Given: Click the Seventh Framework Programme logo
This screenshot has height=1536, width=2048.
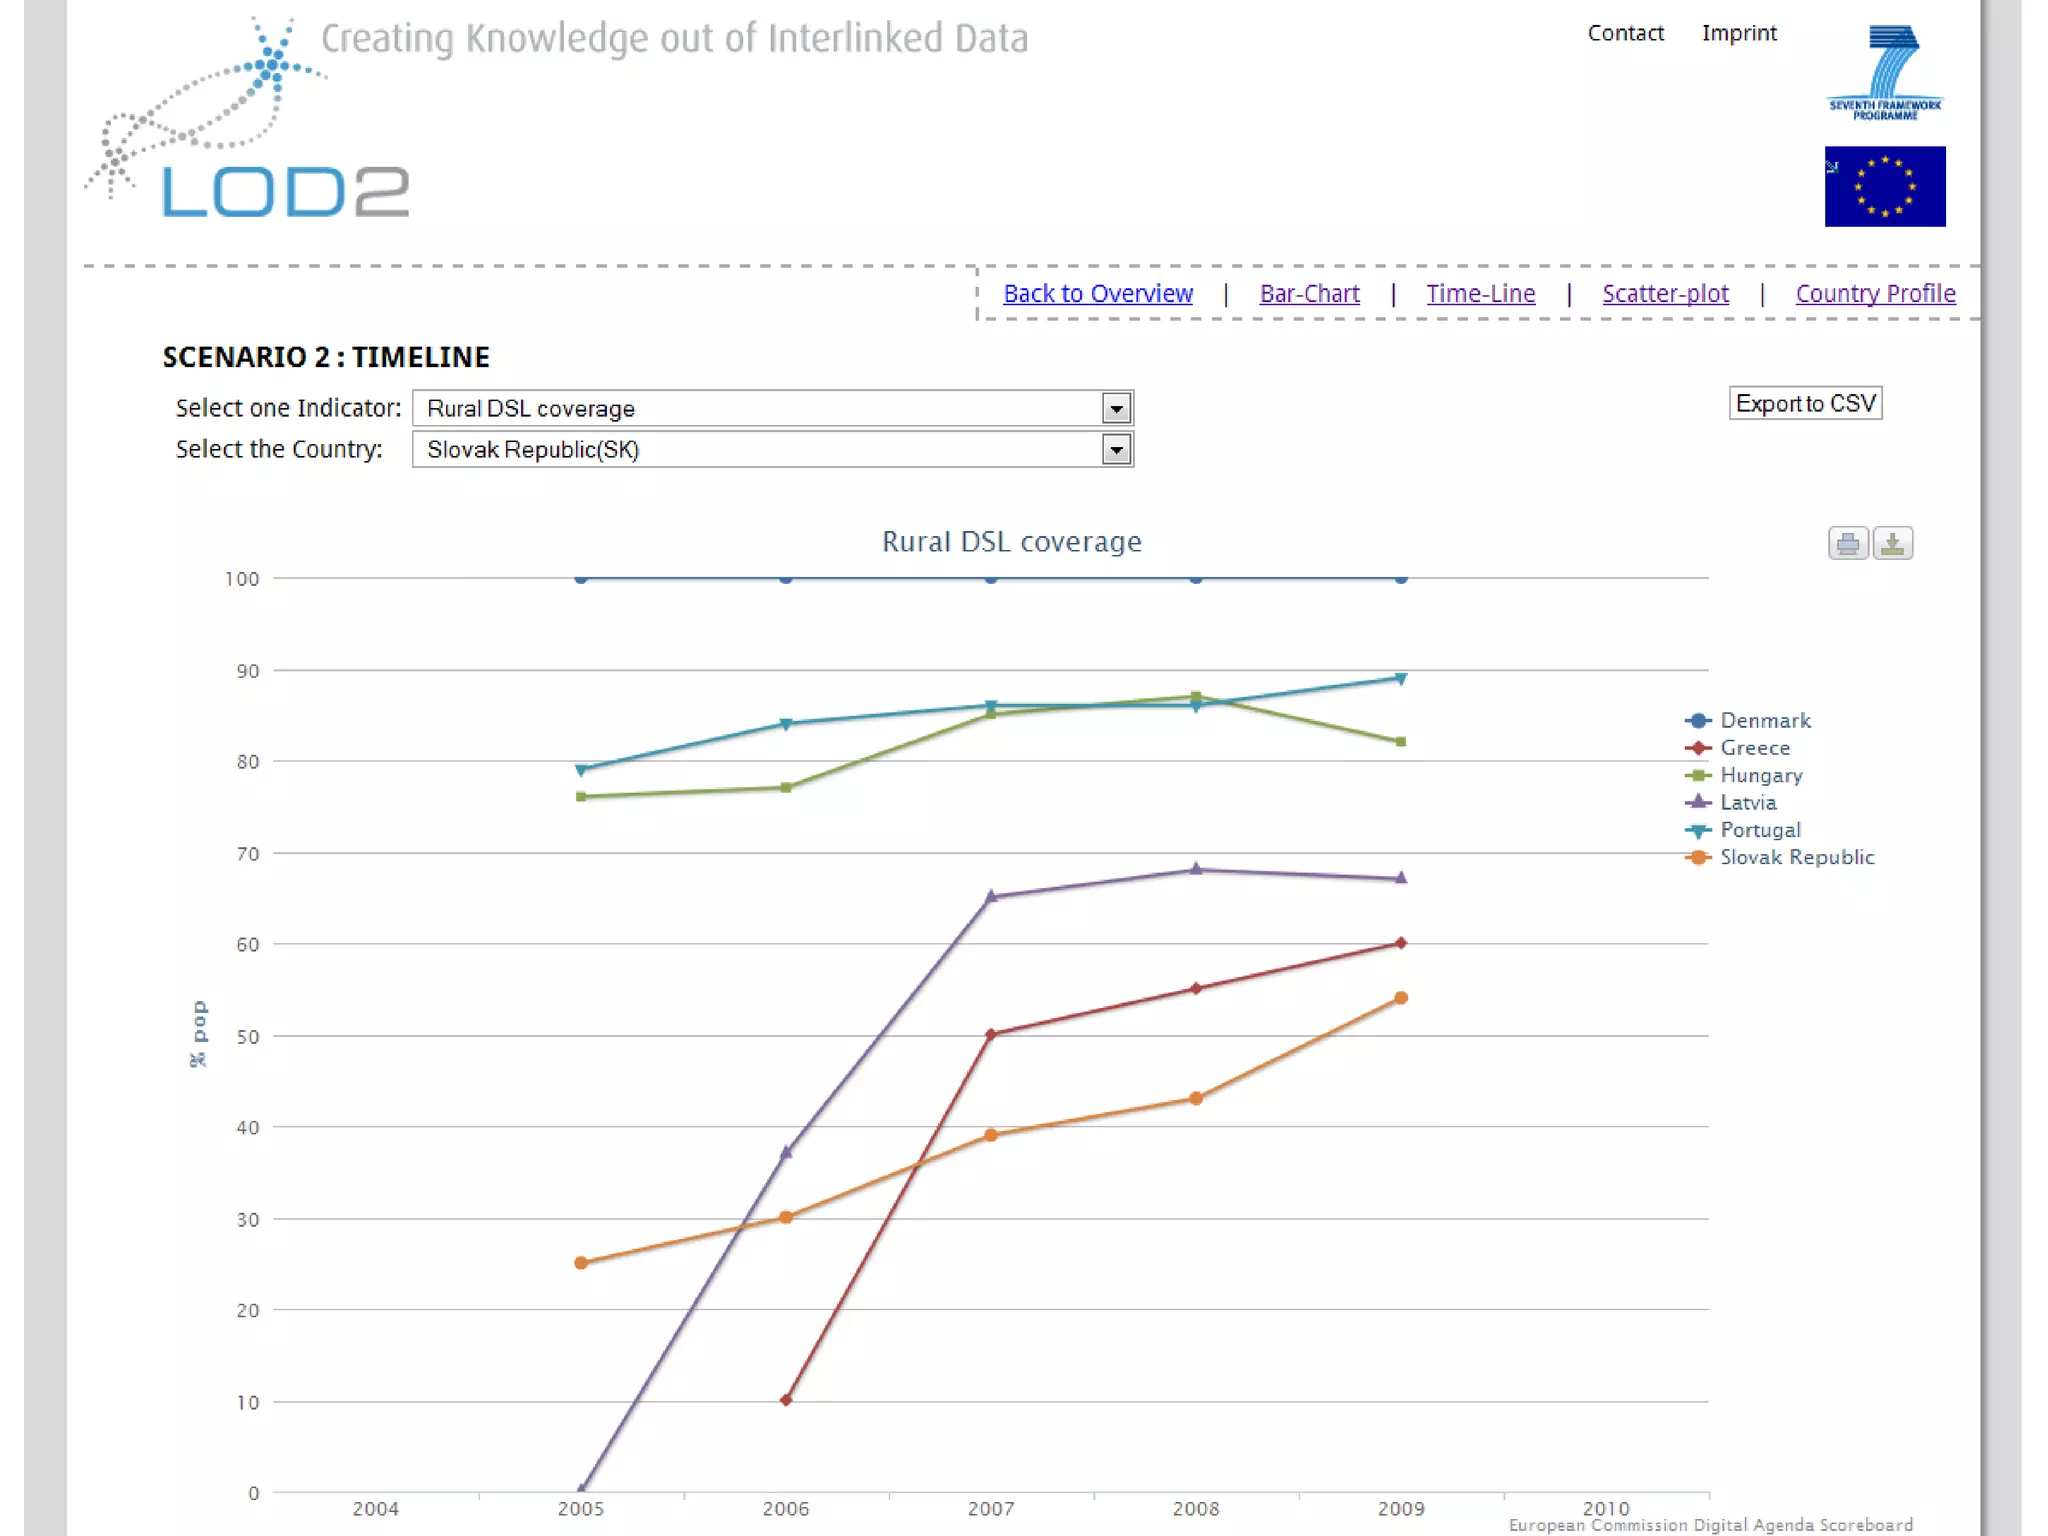Looking at the screenshot, I should (1884, 72).
